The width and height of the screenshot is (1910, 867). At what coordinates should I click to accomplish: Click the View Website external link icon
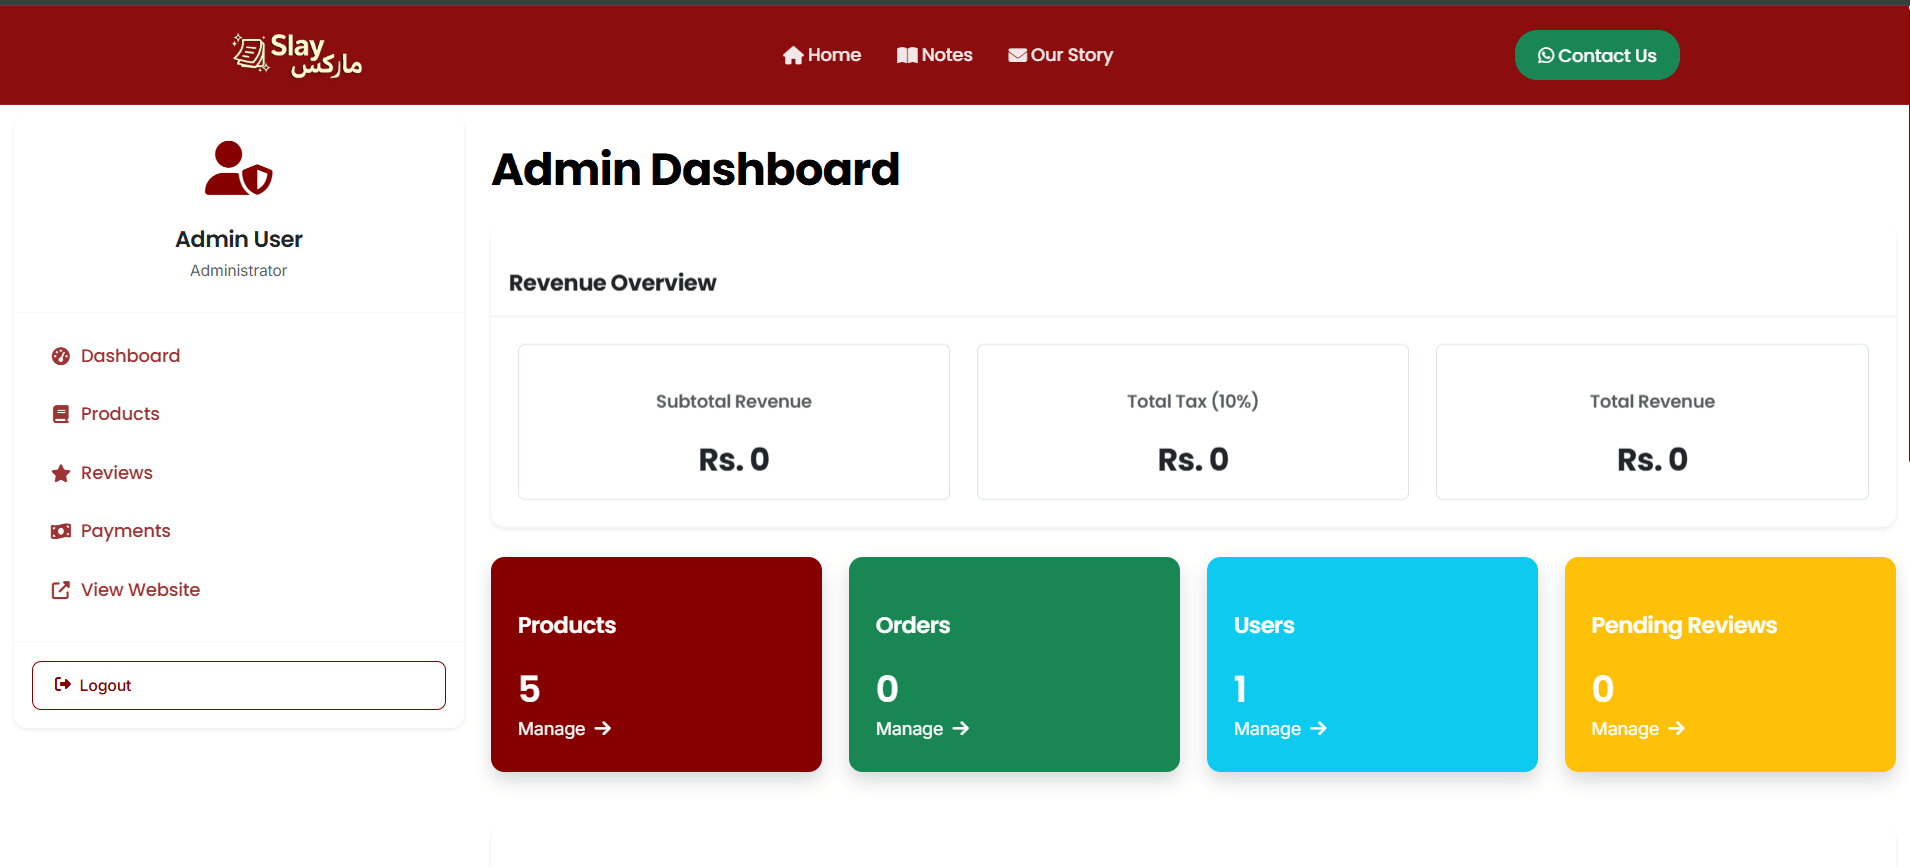click(61, 590)
